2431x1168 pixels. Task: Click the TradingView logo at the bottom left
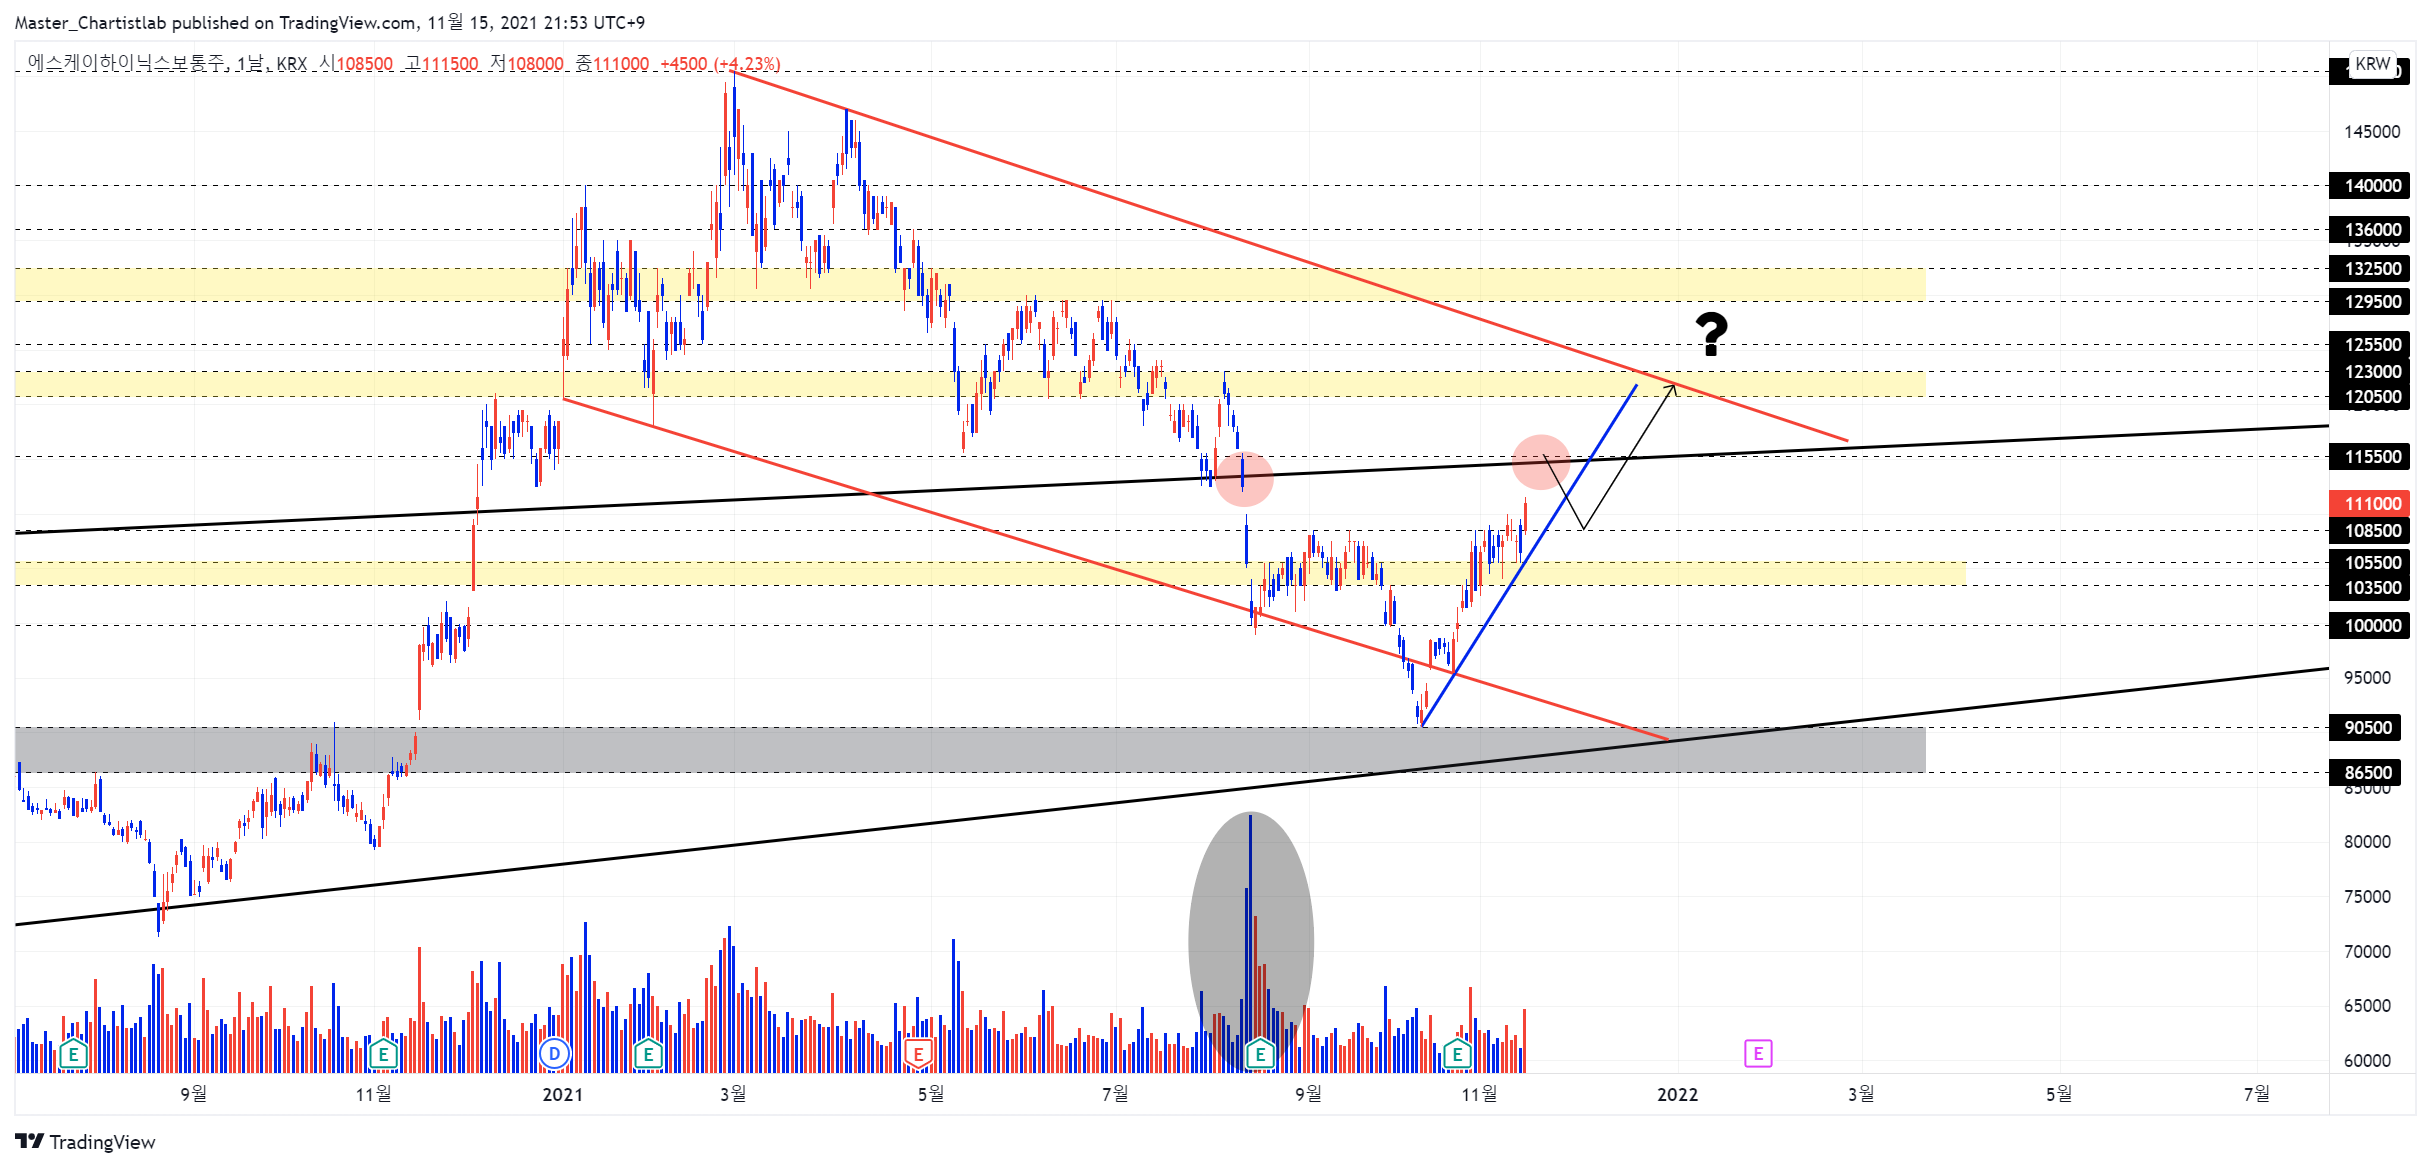tap(86, 1142)
